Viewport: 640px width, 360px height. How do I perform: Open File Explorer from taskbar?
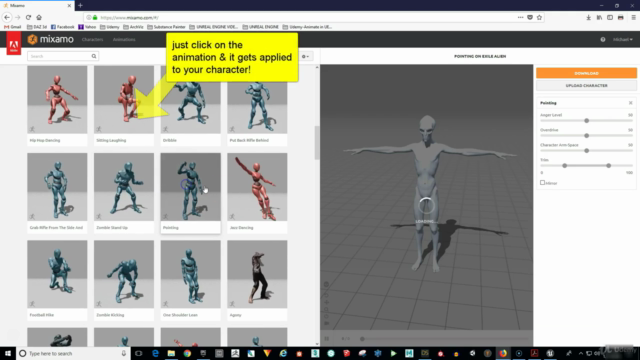(171, 353)
